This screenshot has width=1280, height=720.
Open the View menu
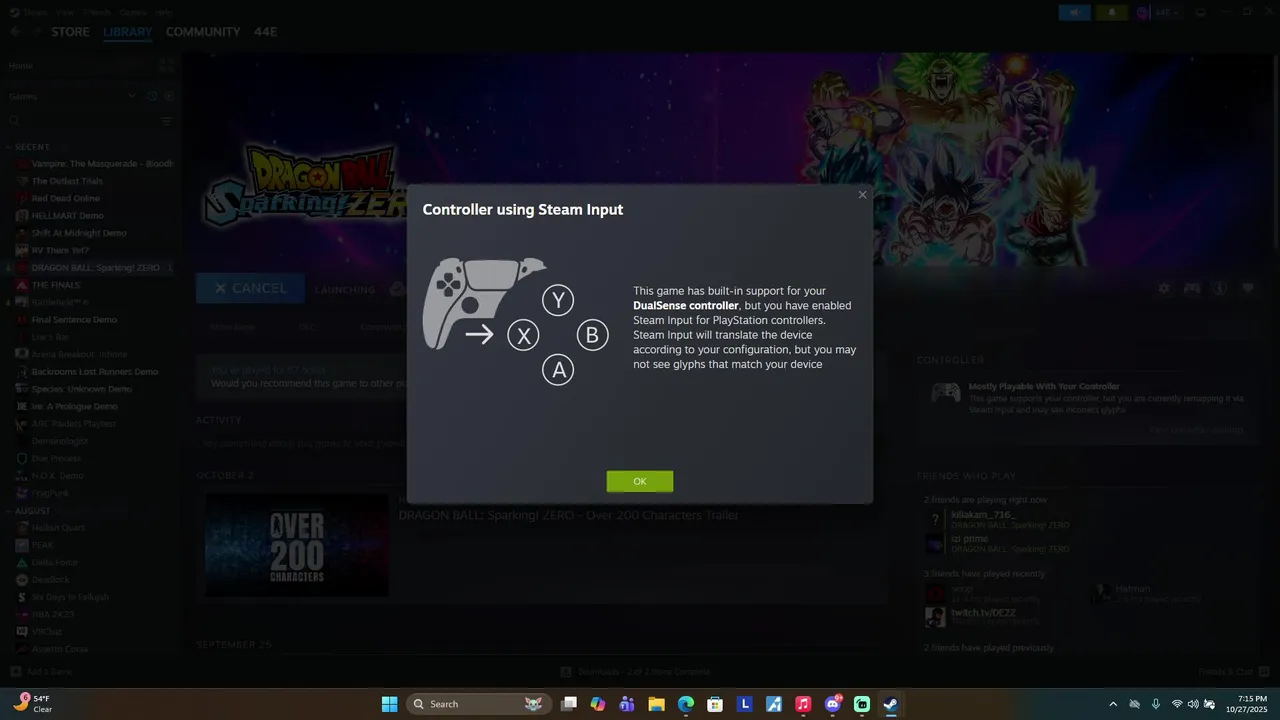(x=65, y=13)
